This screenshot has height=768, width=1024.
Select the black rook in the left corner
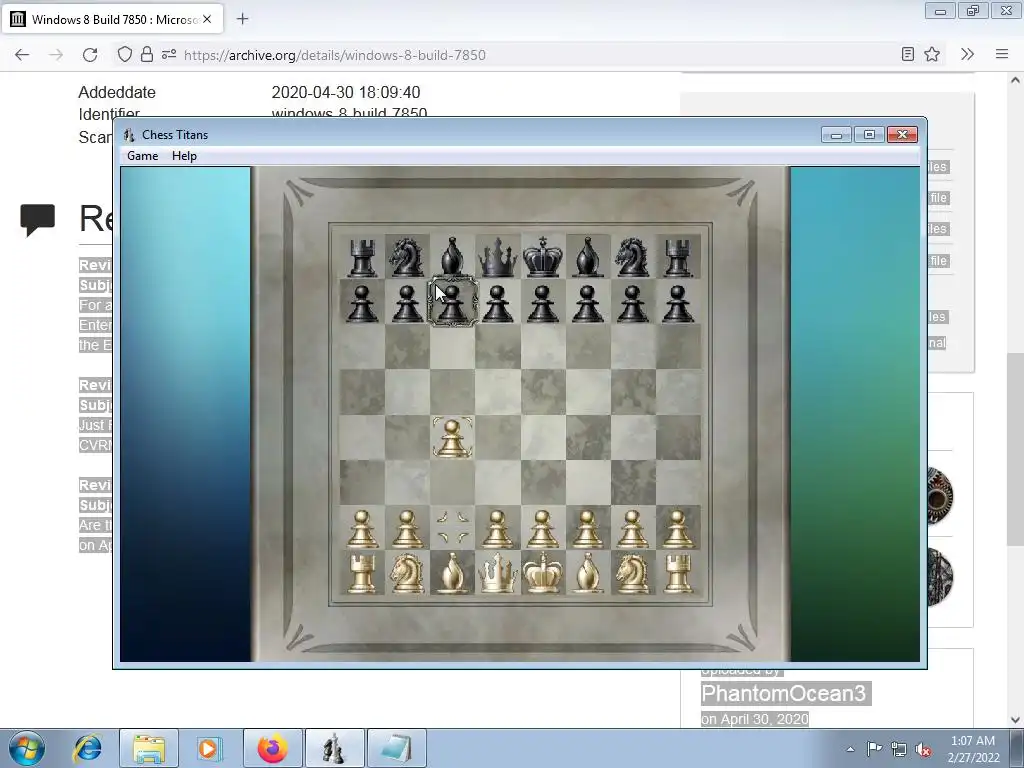pos(362,257)
